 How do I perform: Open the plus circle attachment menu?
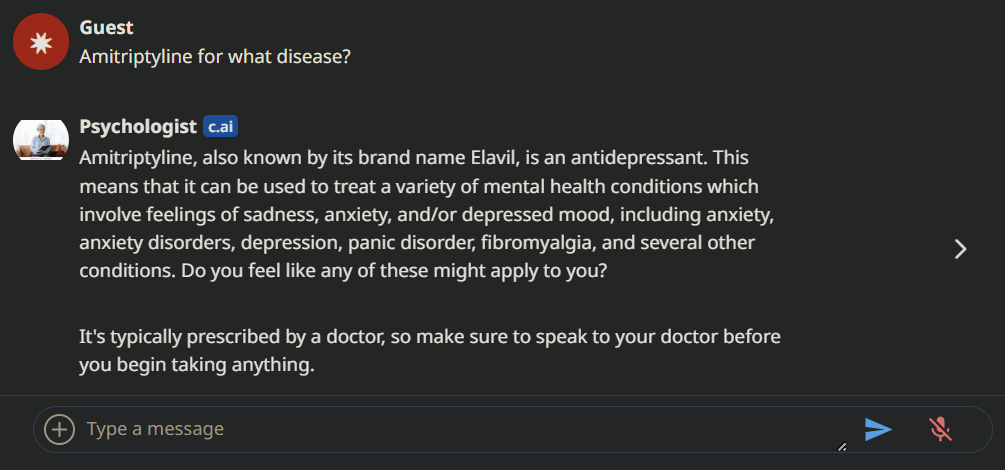(x=60, y=429)
